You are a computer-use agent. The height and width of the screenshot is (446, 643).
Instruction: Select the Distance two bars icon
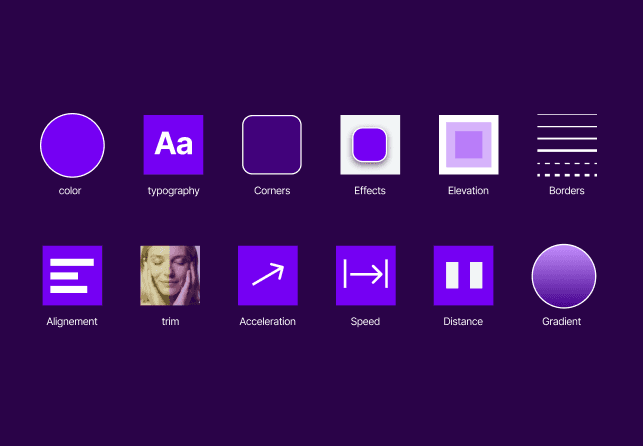[464, 275]
